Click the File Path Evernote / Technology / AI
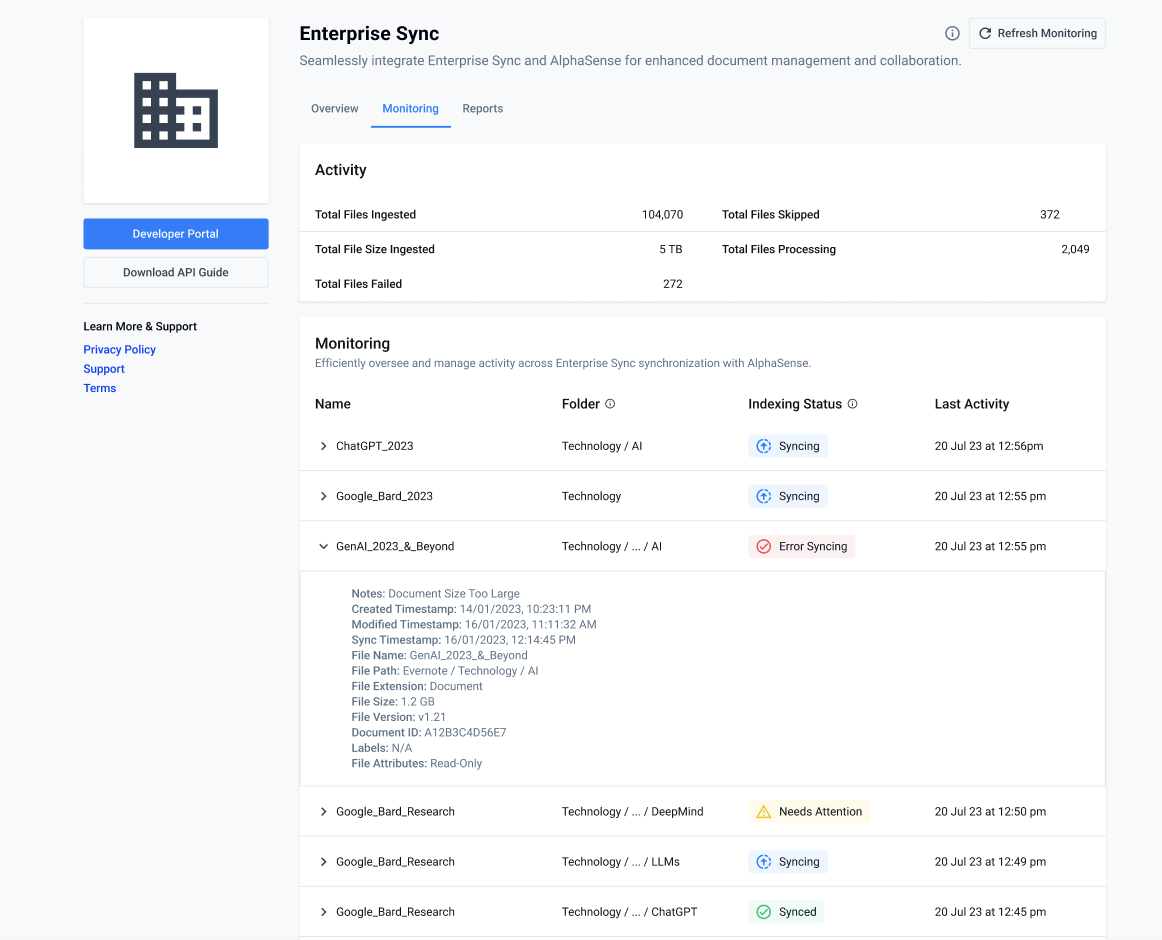 pos(445,671)
